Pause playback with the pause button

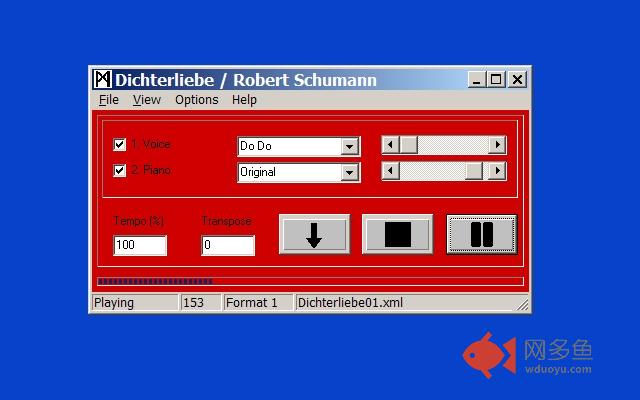482,234
